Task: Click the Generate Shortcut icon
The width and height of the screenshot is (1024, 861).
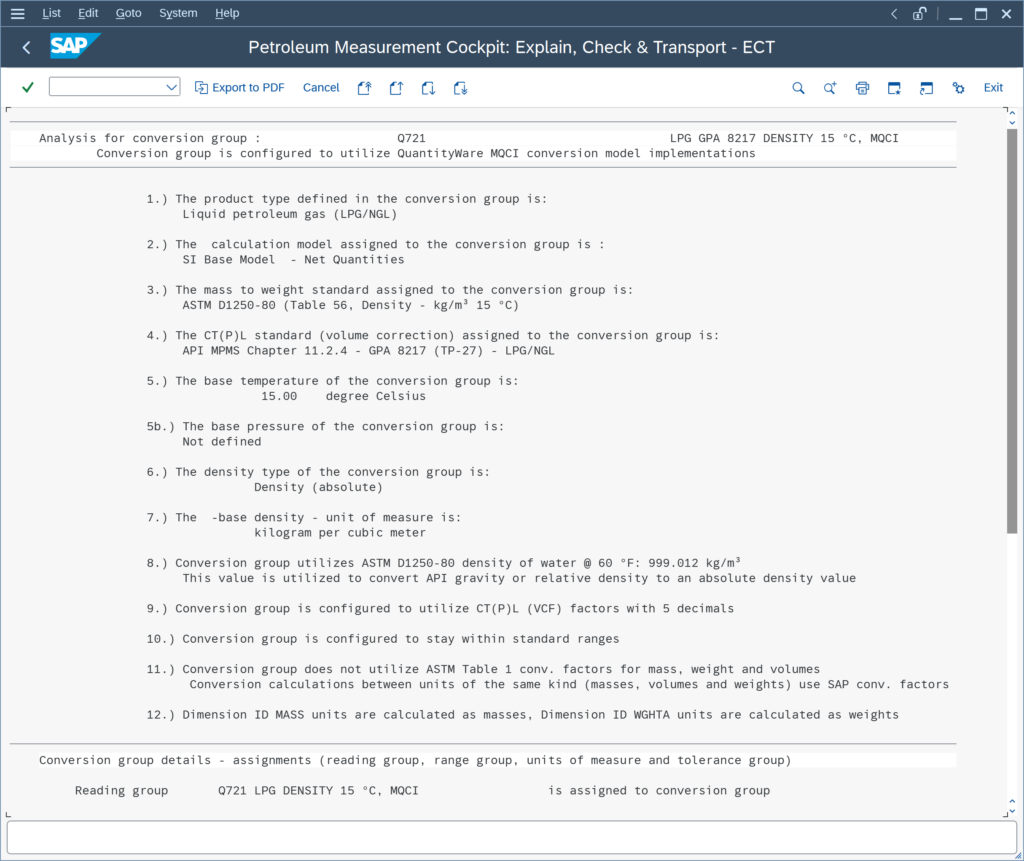Action: coord(926,88)
